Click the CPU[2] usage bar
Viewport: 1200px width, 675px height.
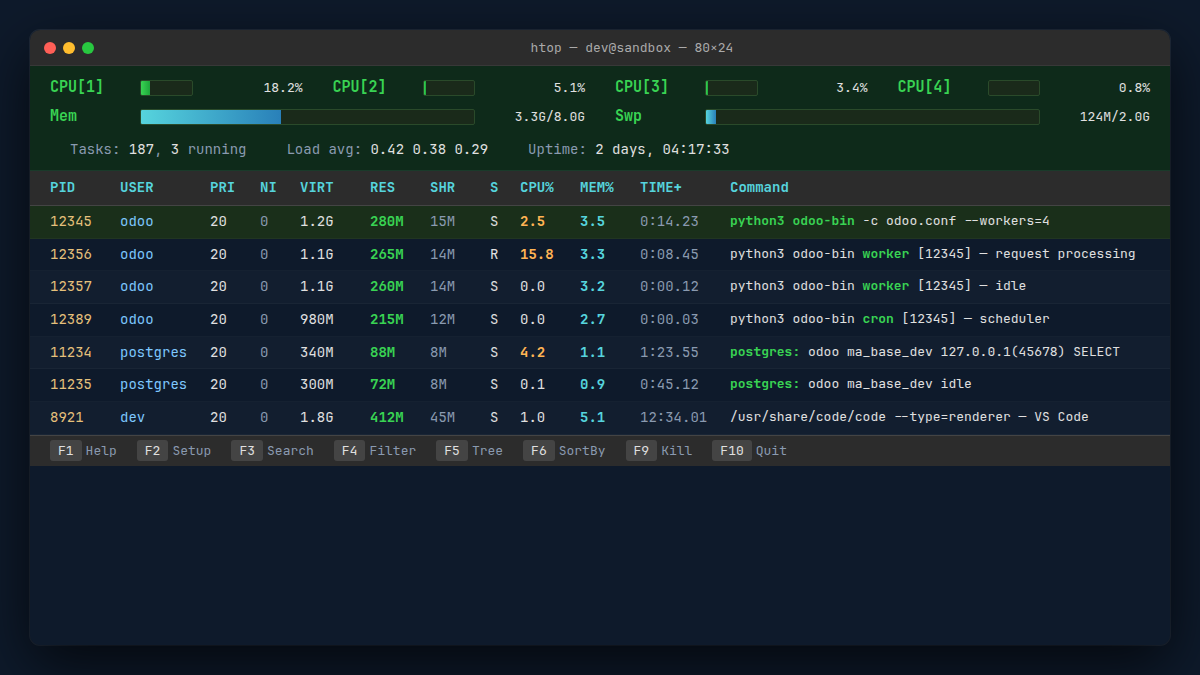pyautogui.click(x=449, y=88)
